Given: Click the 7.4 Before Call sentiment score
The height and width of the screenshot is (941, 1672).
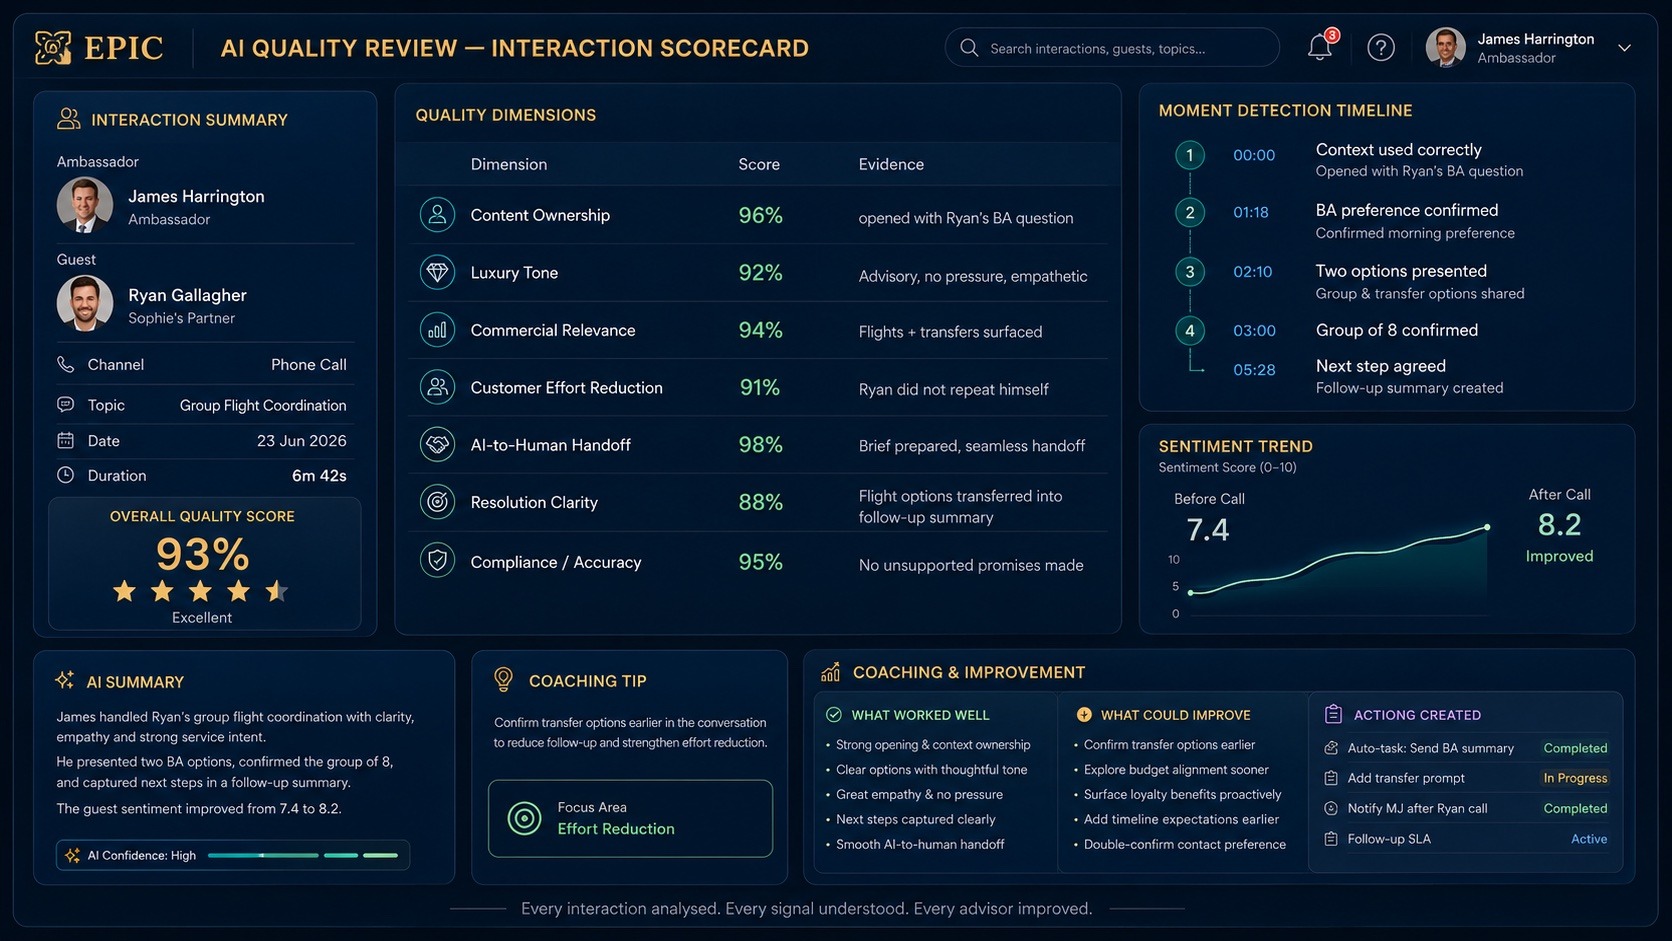Looking at the screenshot, I should tap(1207, 529).
